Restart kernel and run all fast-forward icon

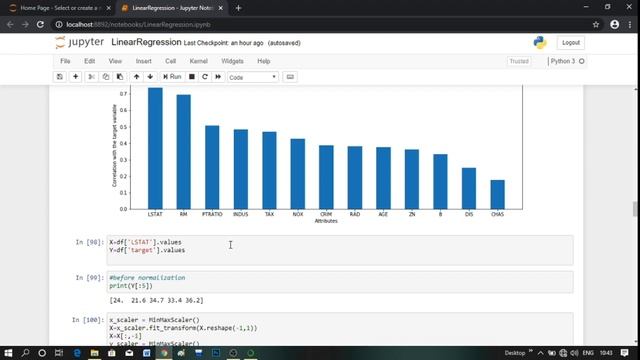(x=218, y=77)
